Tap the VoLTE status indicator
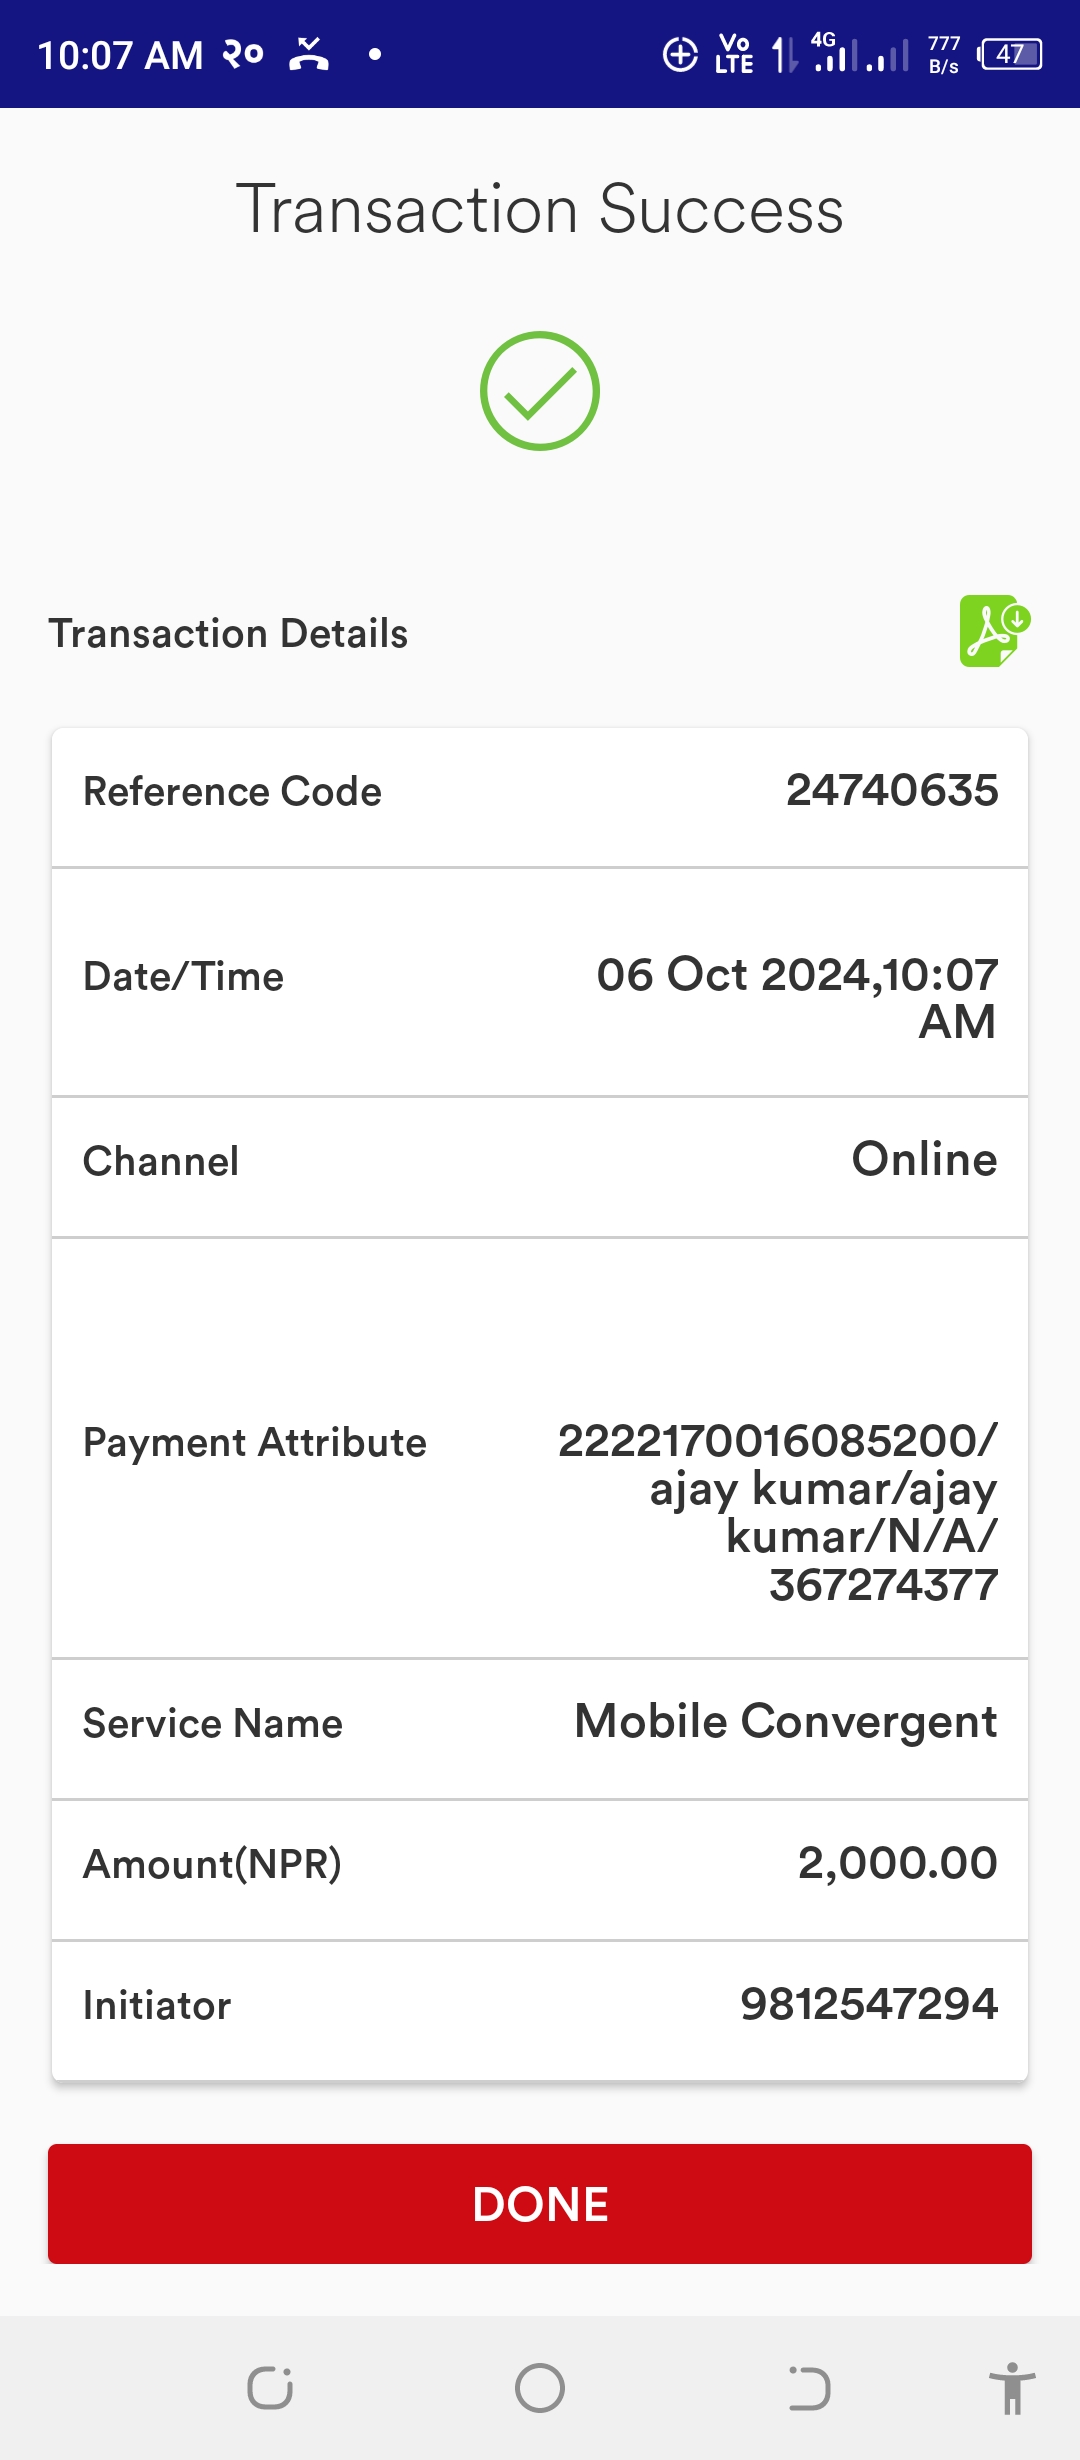Screen dimensions: 1080x2460 pyautogui.click(x=734, y=54)
